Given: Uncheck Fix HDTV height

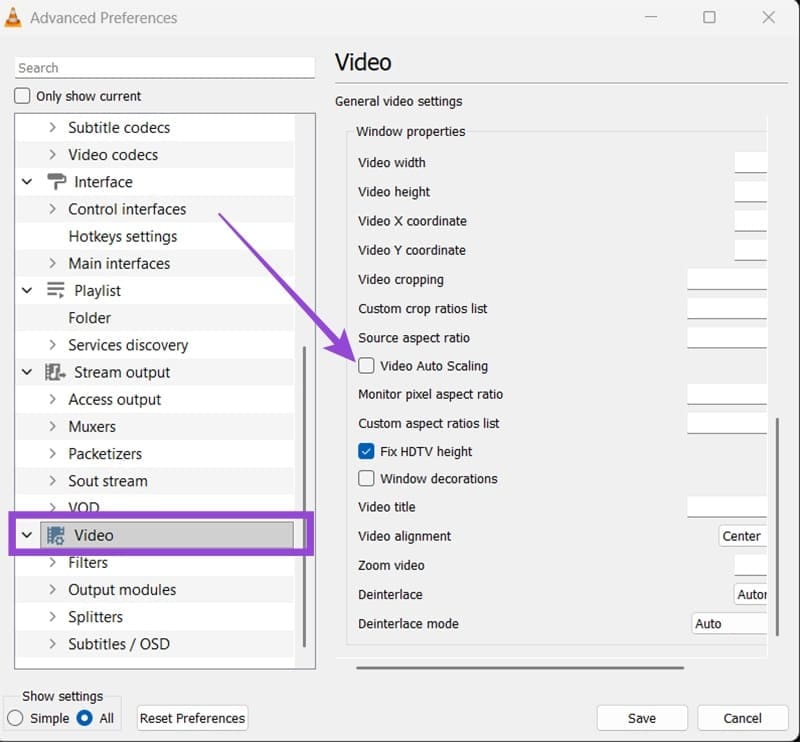Looking at the screenshot, I should tap(366, 451).
